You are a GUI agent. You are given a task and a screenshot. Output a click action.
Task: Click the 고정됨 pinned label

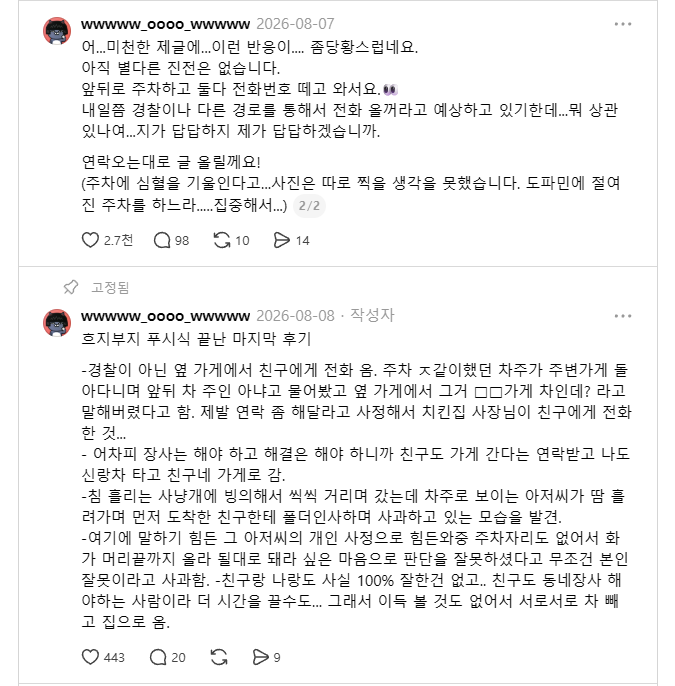110,287
